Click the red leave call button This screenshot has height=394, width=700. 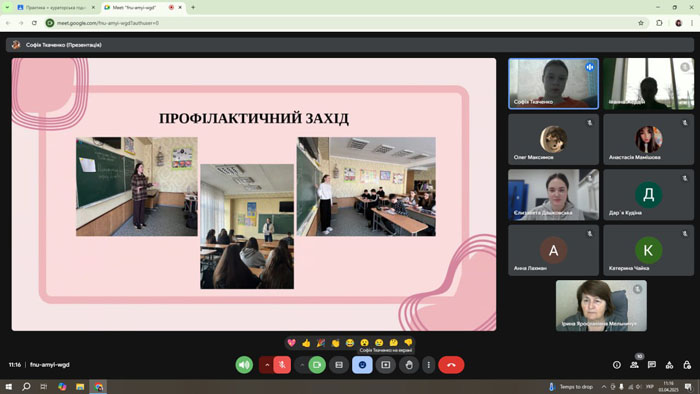coord(451,365)
